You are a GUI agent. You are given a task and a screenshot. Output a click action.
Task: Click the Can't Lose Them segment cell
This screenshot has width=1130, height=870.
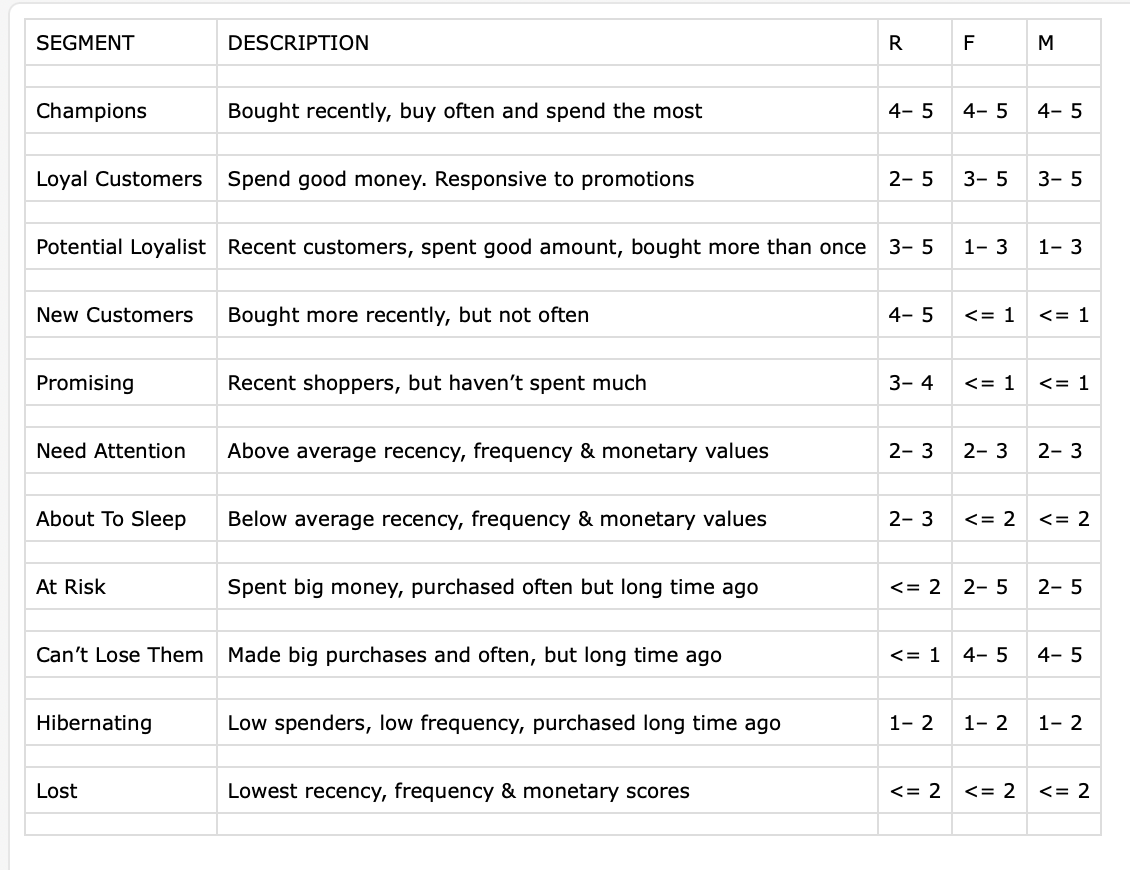(120, 655)
